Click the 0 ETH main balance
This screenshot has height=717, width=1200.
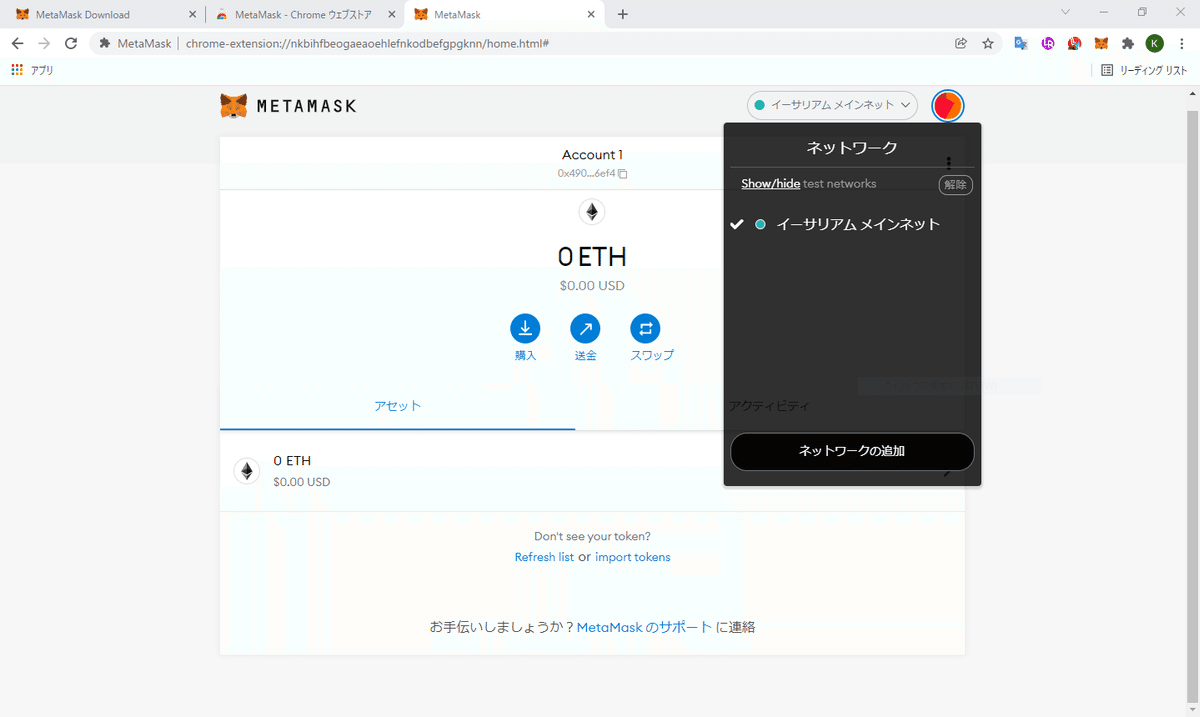pos(592,257)
